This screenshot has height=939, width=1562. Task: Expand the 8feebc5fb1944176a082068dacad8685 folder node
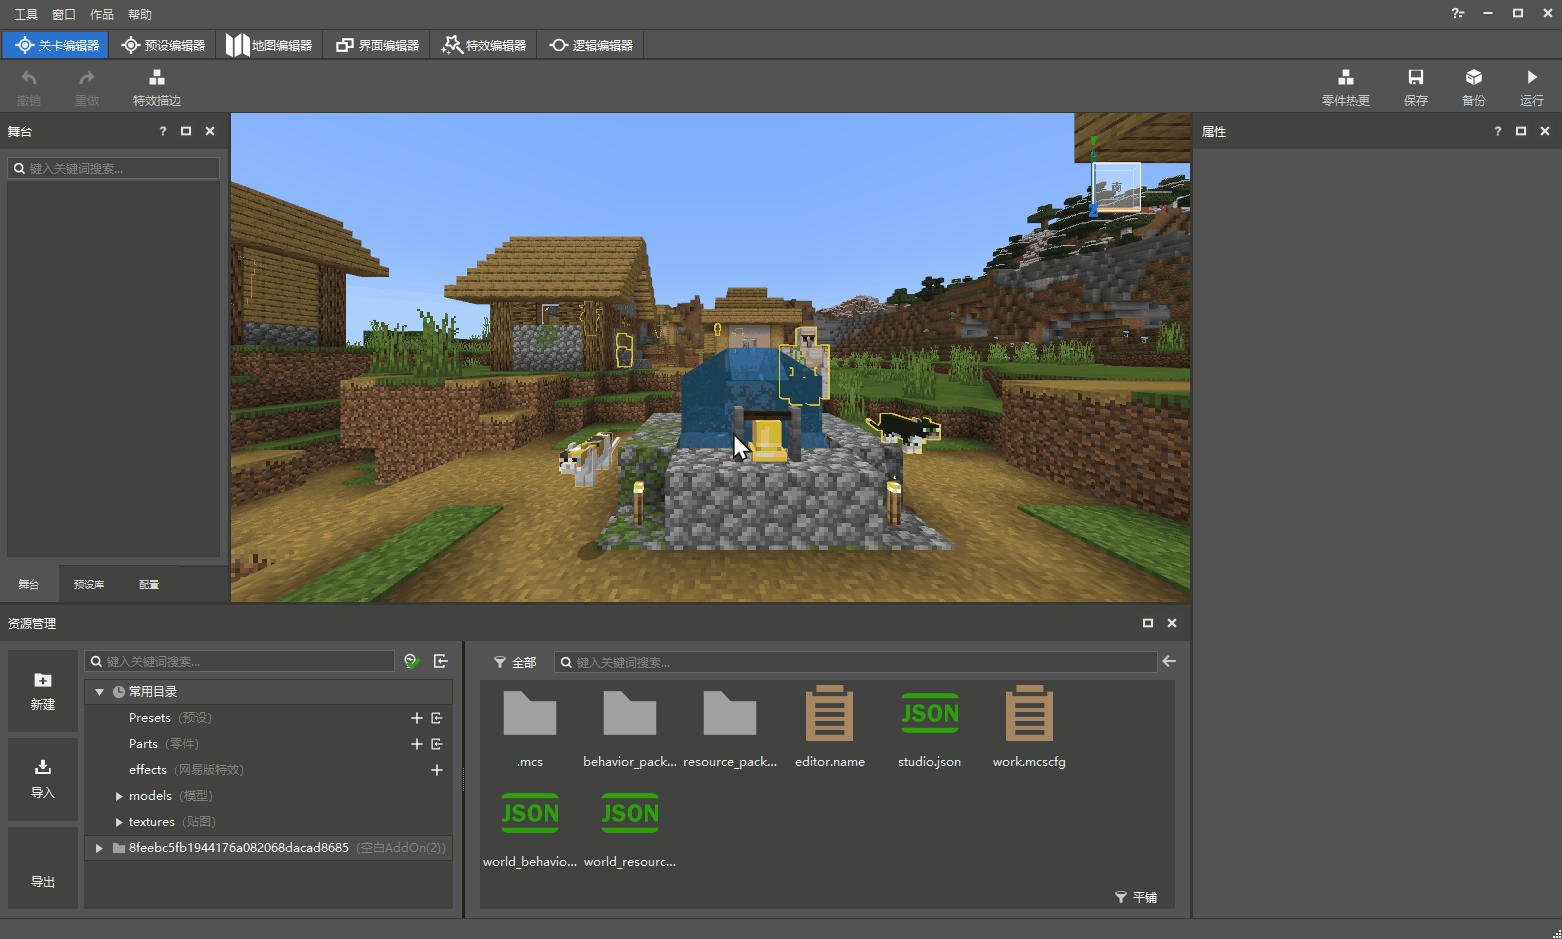pyautogui.click(x=99, y=848)
